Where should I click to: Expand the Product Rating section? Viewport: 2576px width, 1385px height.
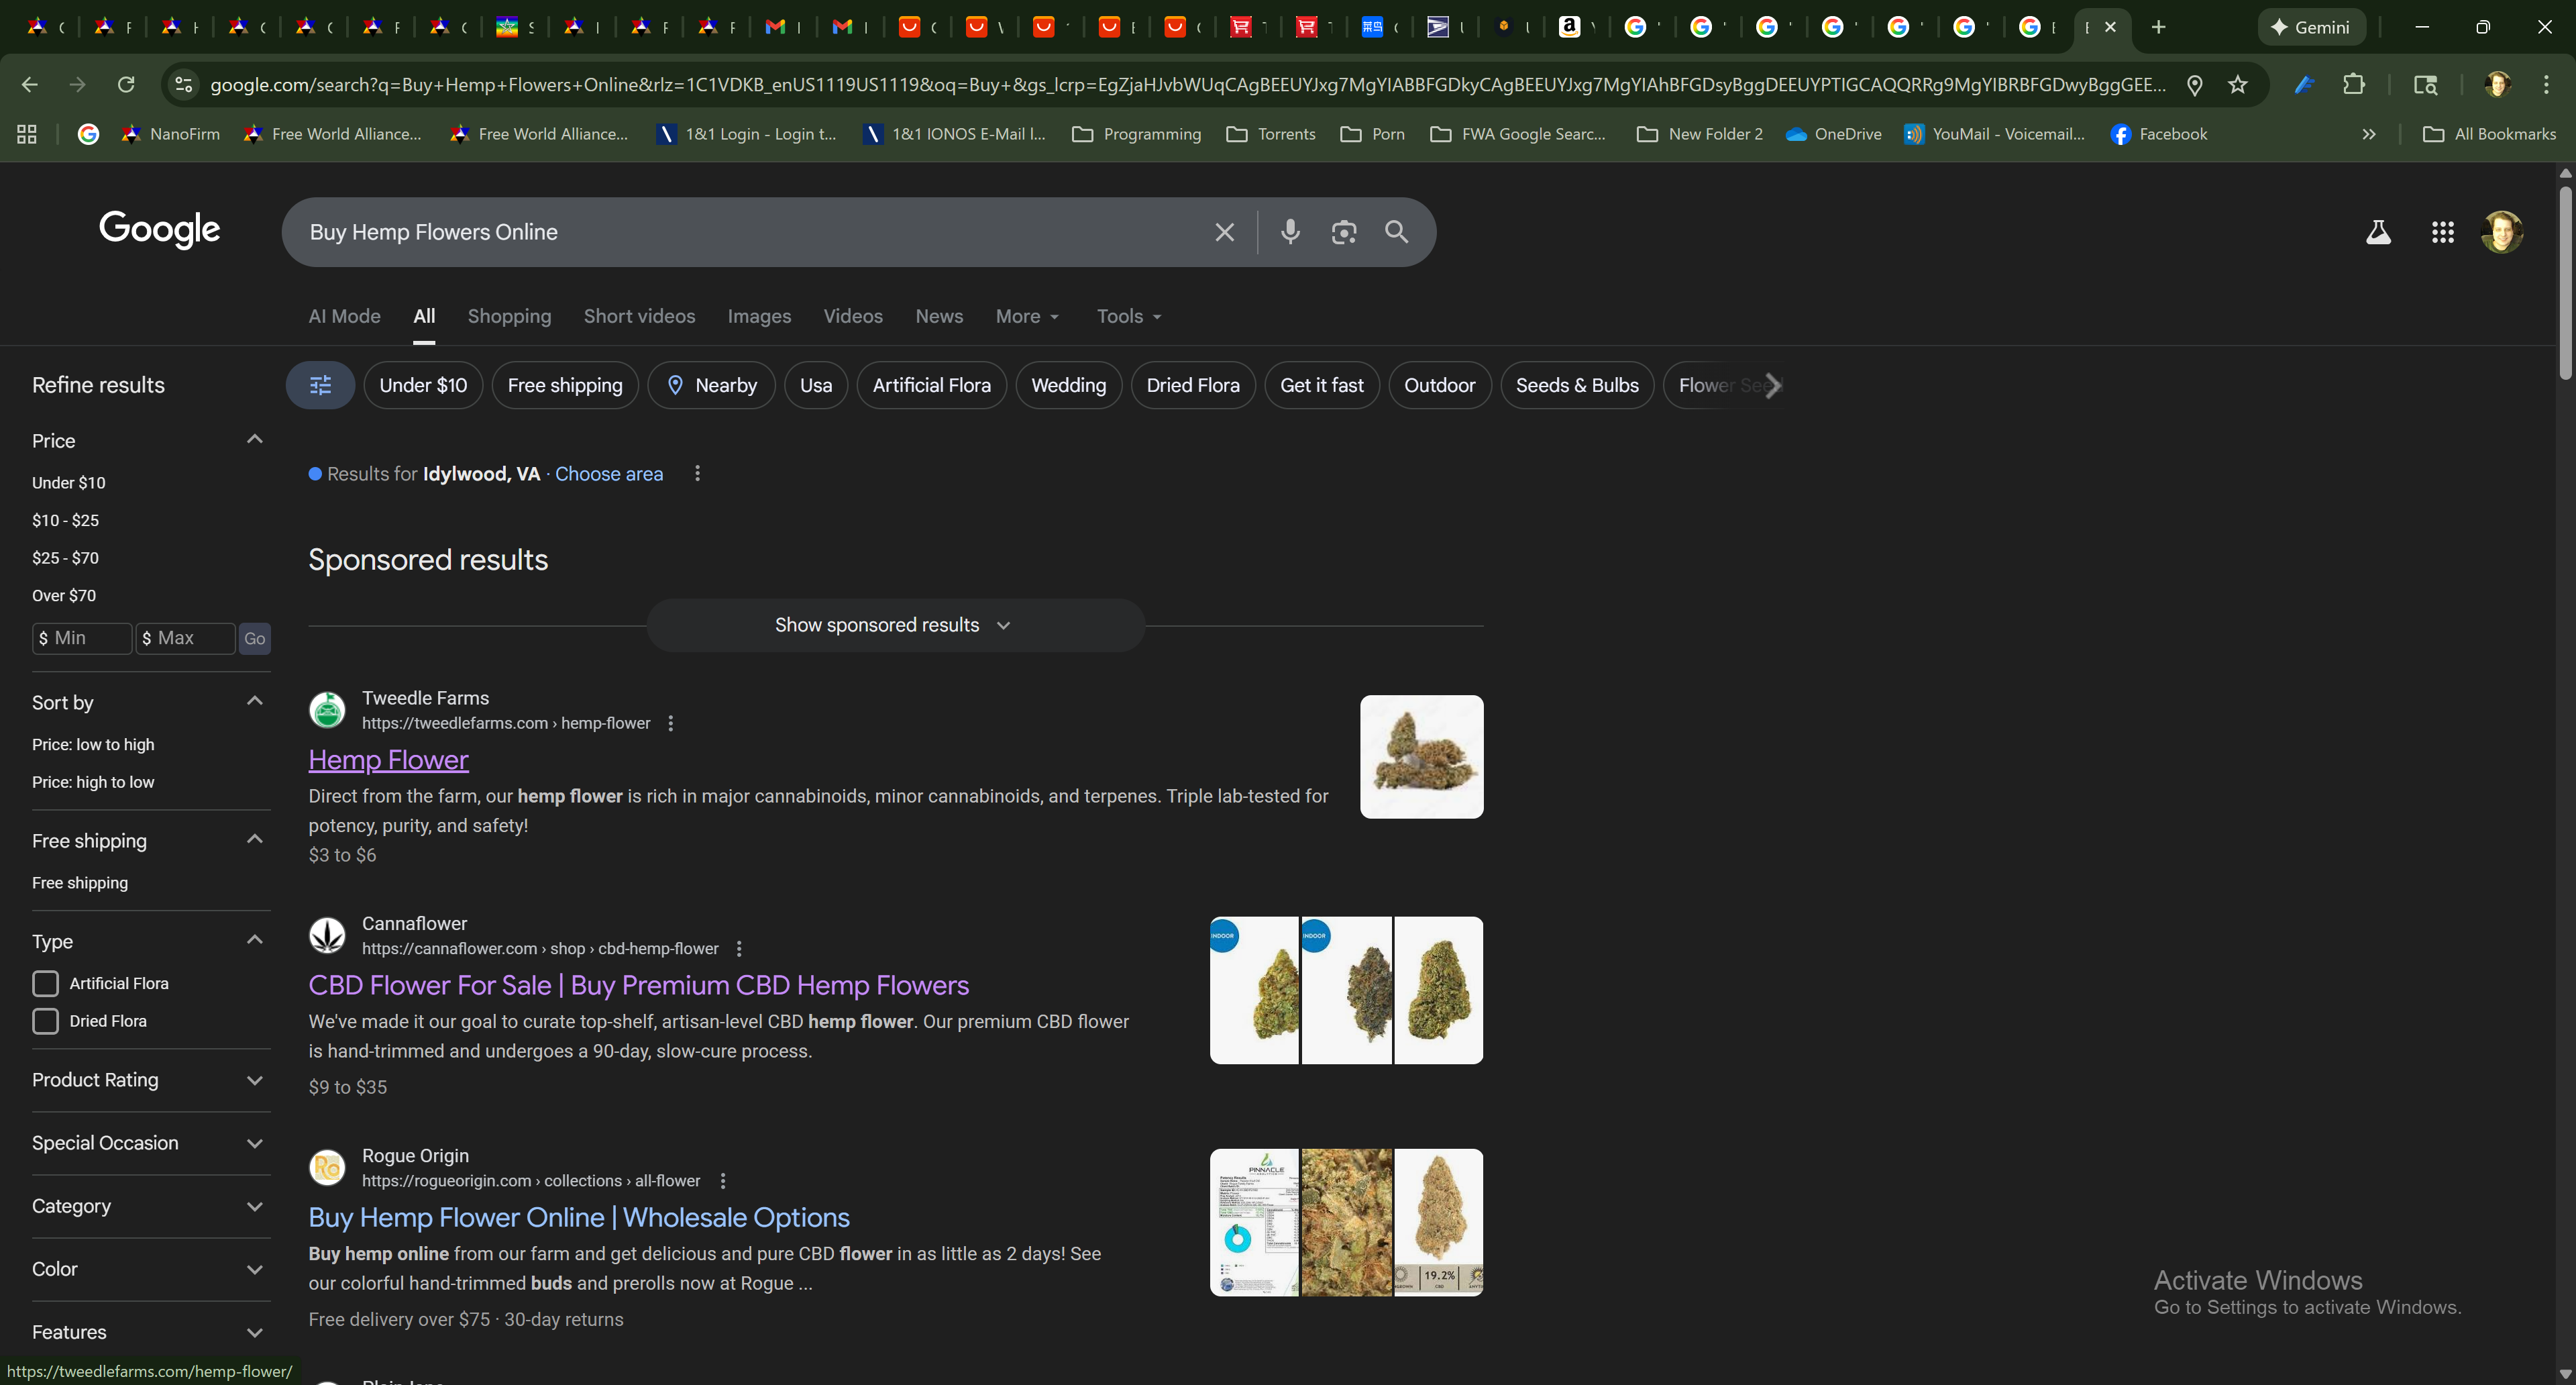[150, 1080]
